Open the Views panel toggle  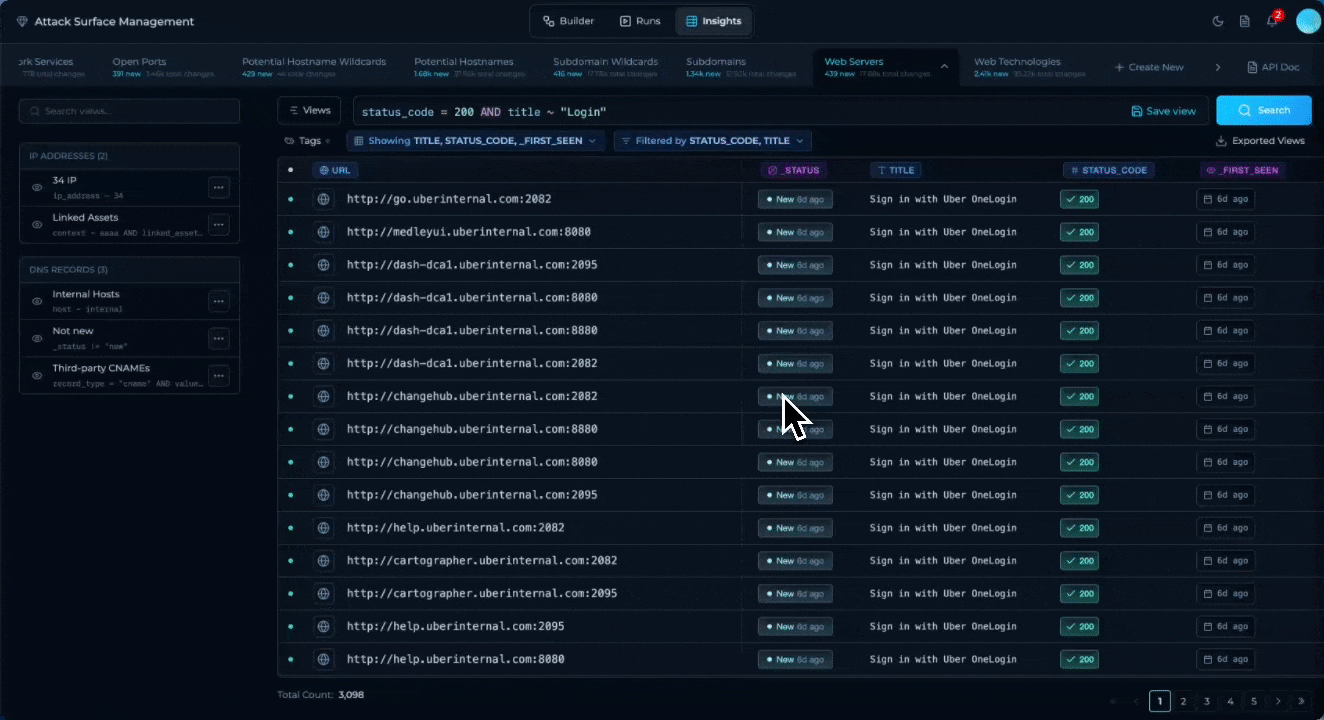tap(309, 110)
